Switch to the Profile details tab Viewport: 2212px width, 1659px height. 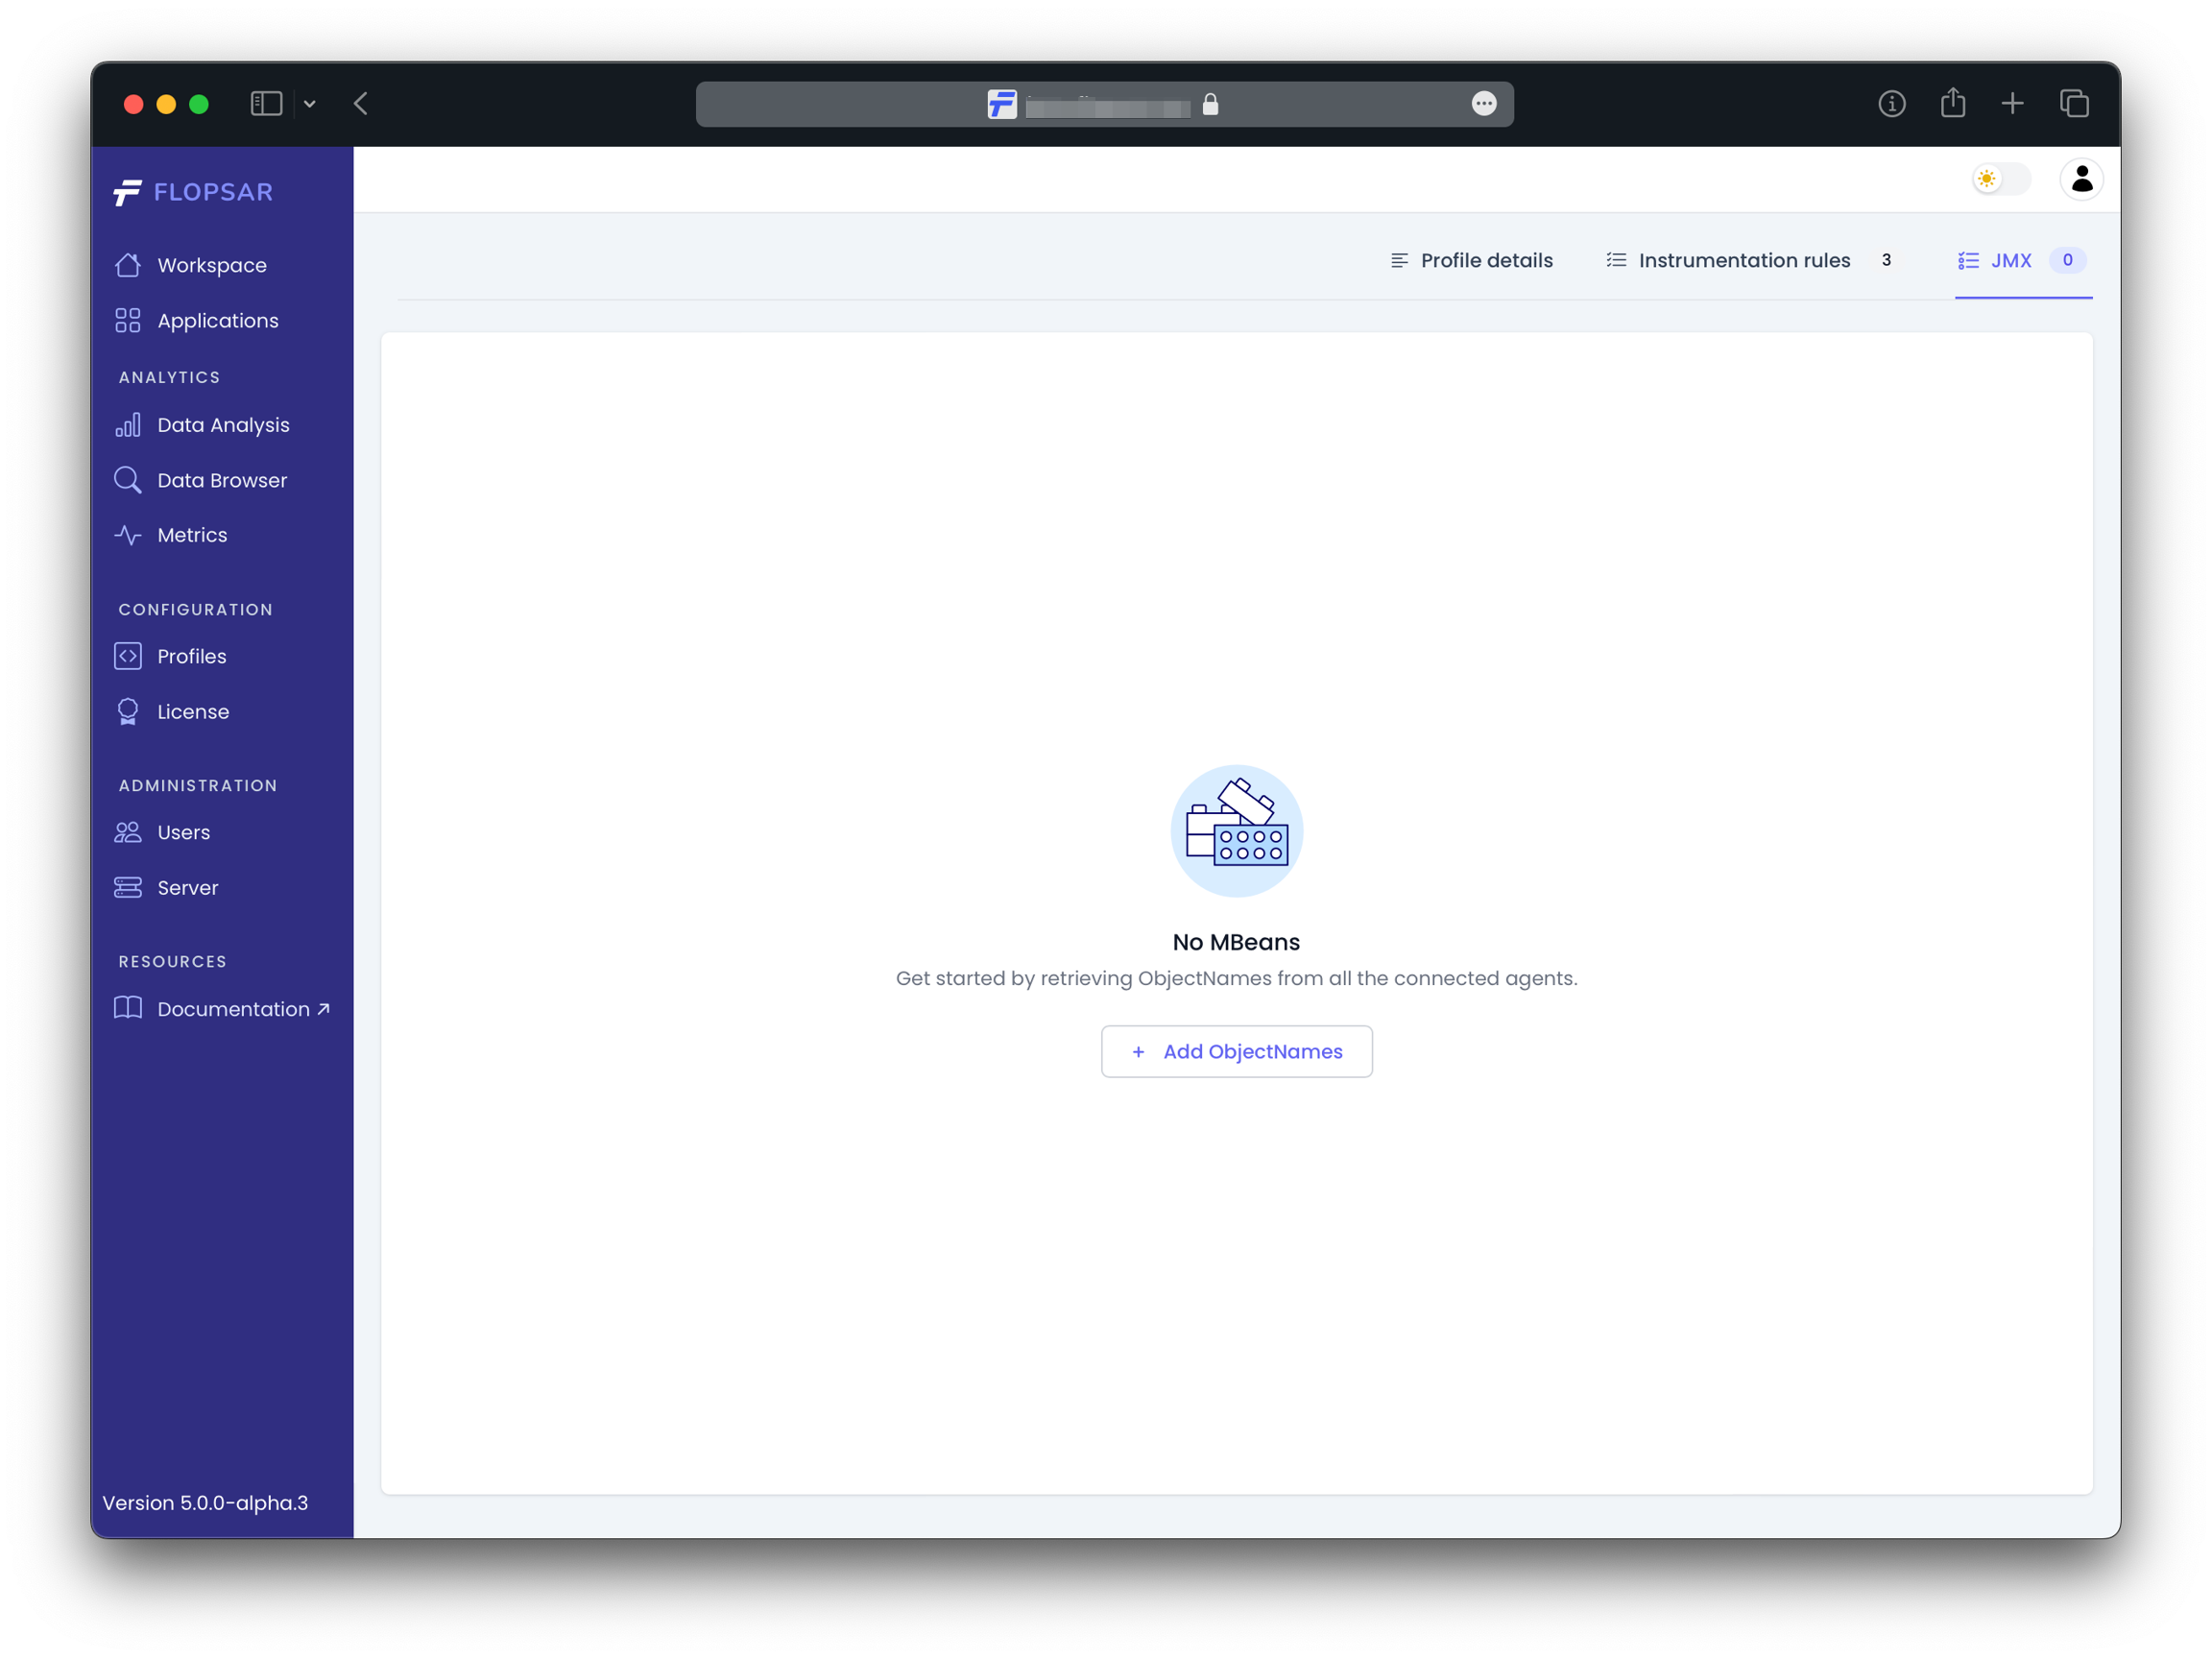click(x=1471, y=260)
